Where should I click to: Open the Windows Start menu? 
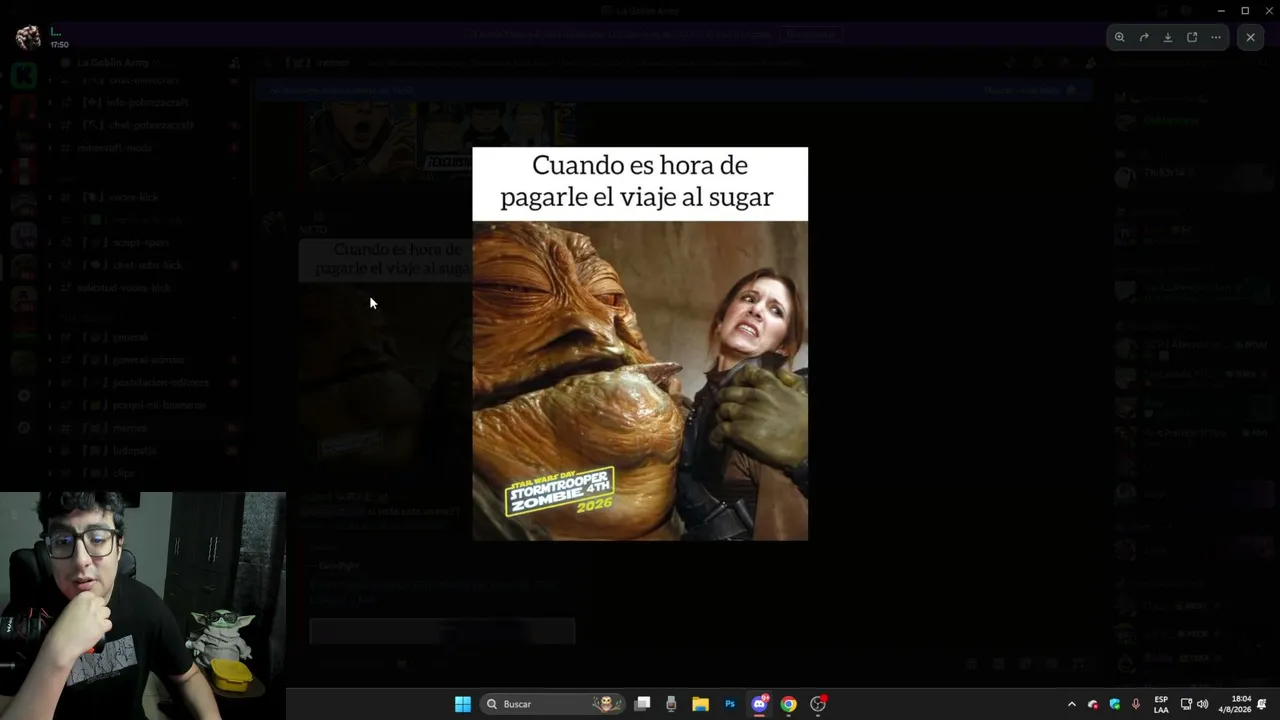click(x=463, y=704)
